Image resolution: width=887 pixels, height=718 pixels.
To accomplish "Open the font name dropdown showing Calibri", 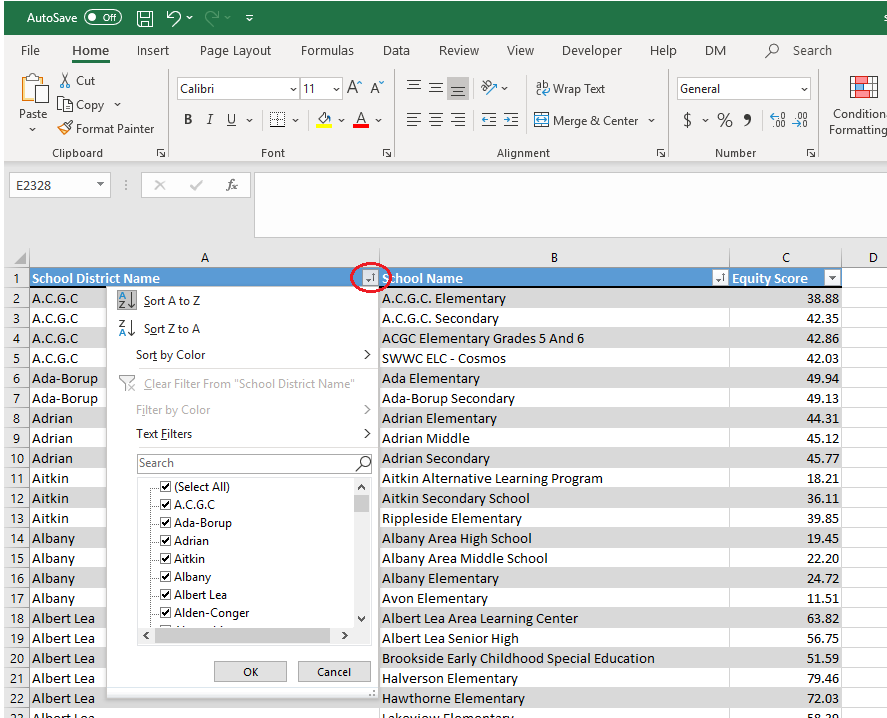I will [293, 89].
